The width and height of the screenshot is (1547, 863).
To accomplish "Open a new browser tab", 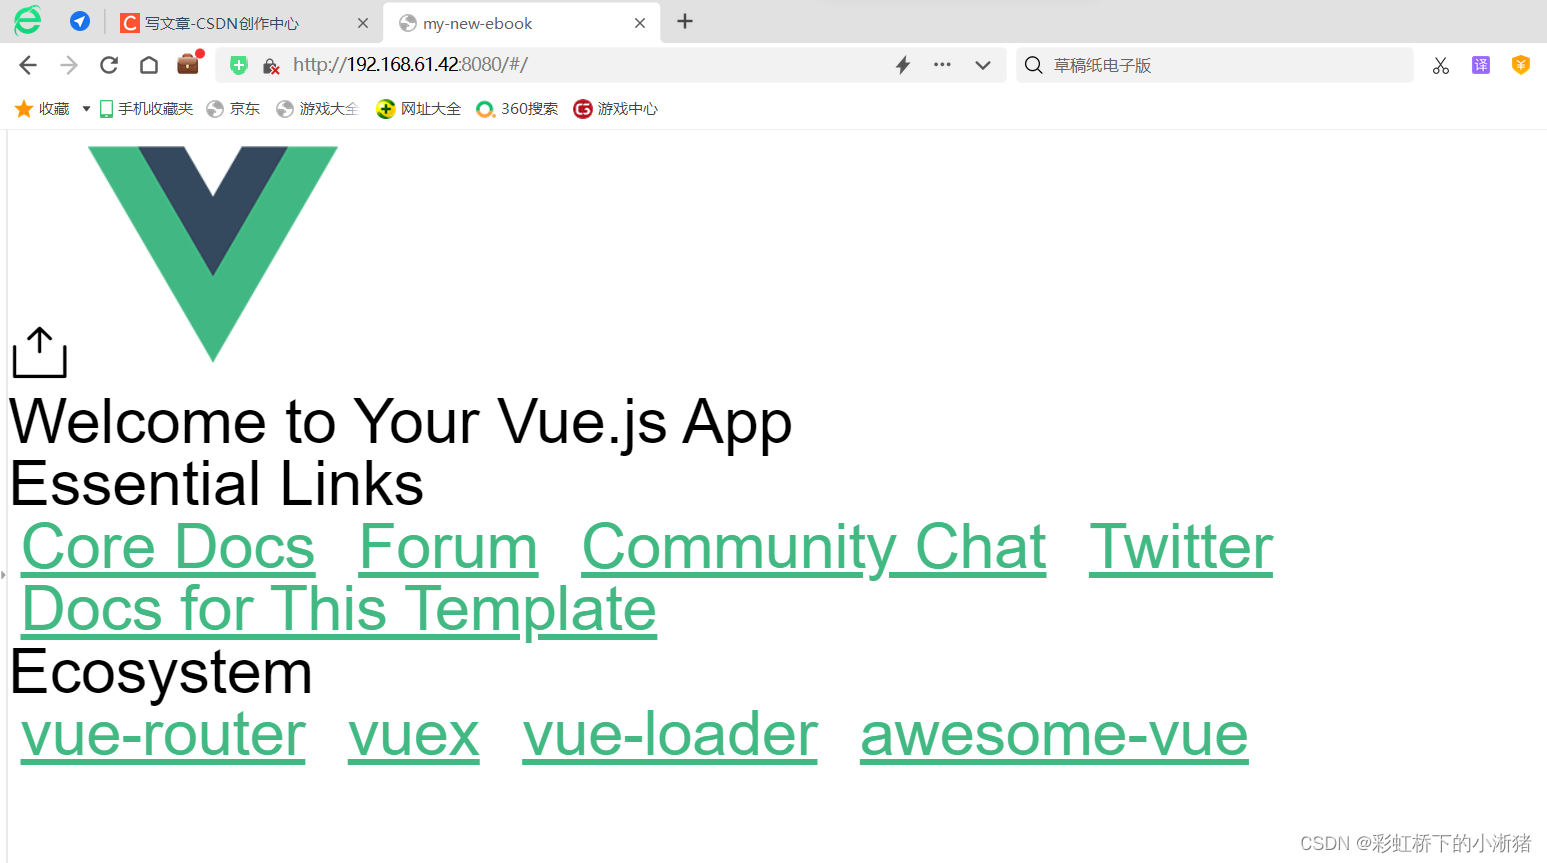I will pos(685,21).
